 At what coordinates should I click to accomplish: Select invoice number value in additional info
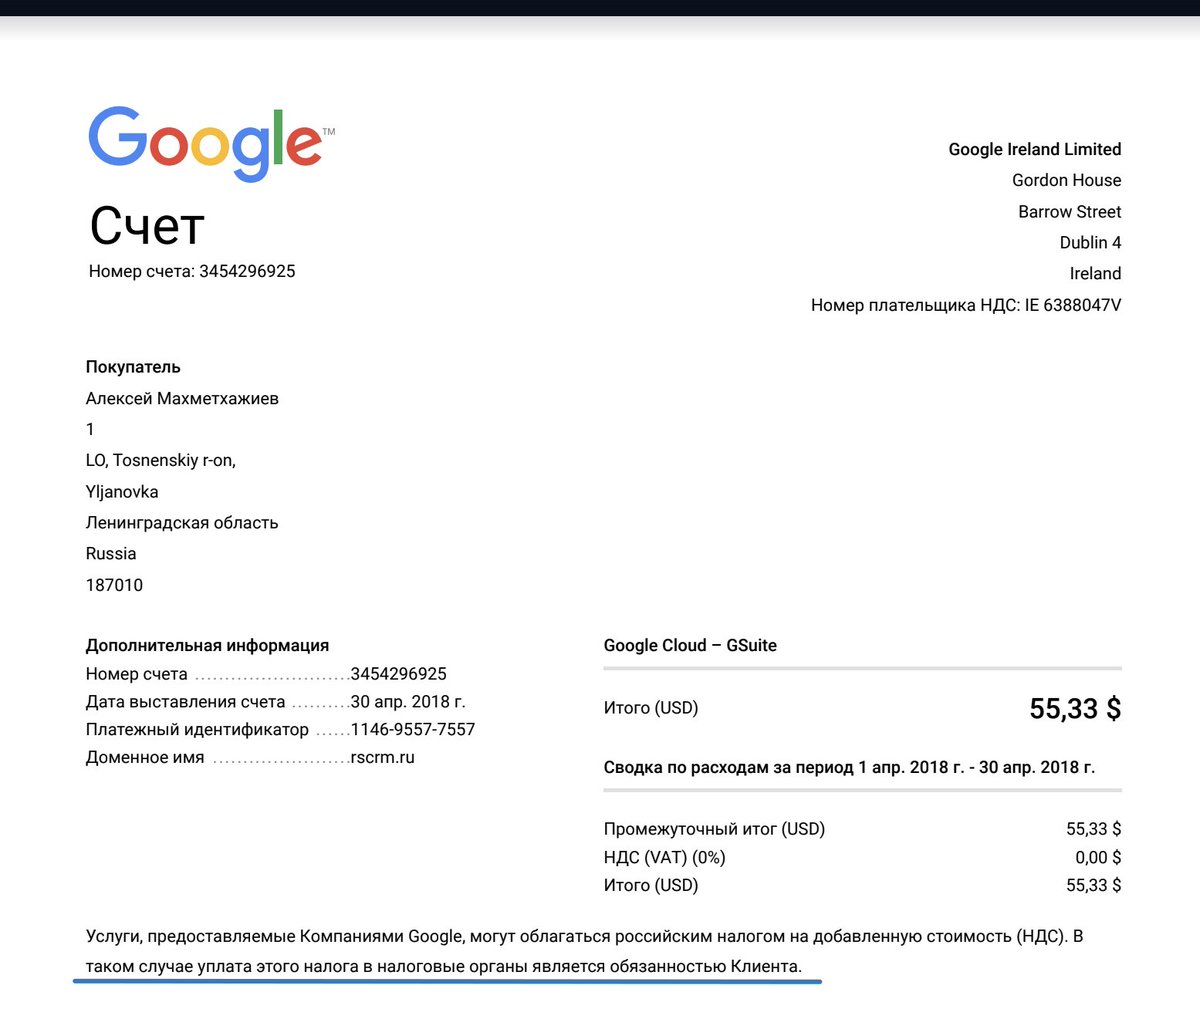click(x=398, y=674)
